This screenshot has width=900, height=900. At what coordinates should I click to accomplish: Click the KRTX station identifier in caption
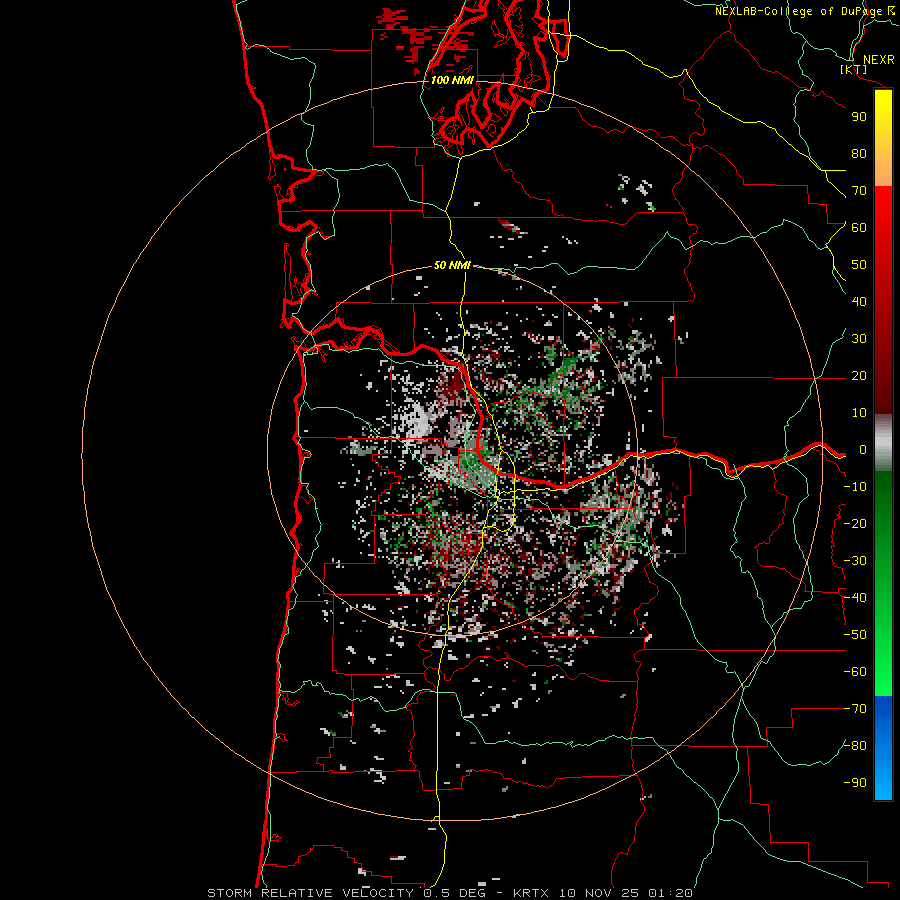click(x=531, y=893)
